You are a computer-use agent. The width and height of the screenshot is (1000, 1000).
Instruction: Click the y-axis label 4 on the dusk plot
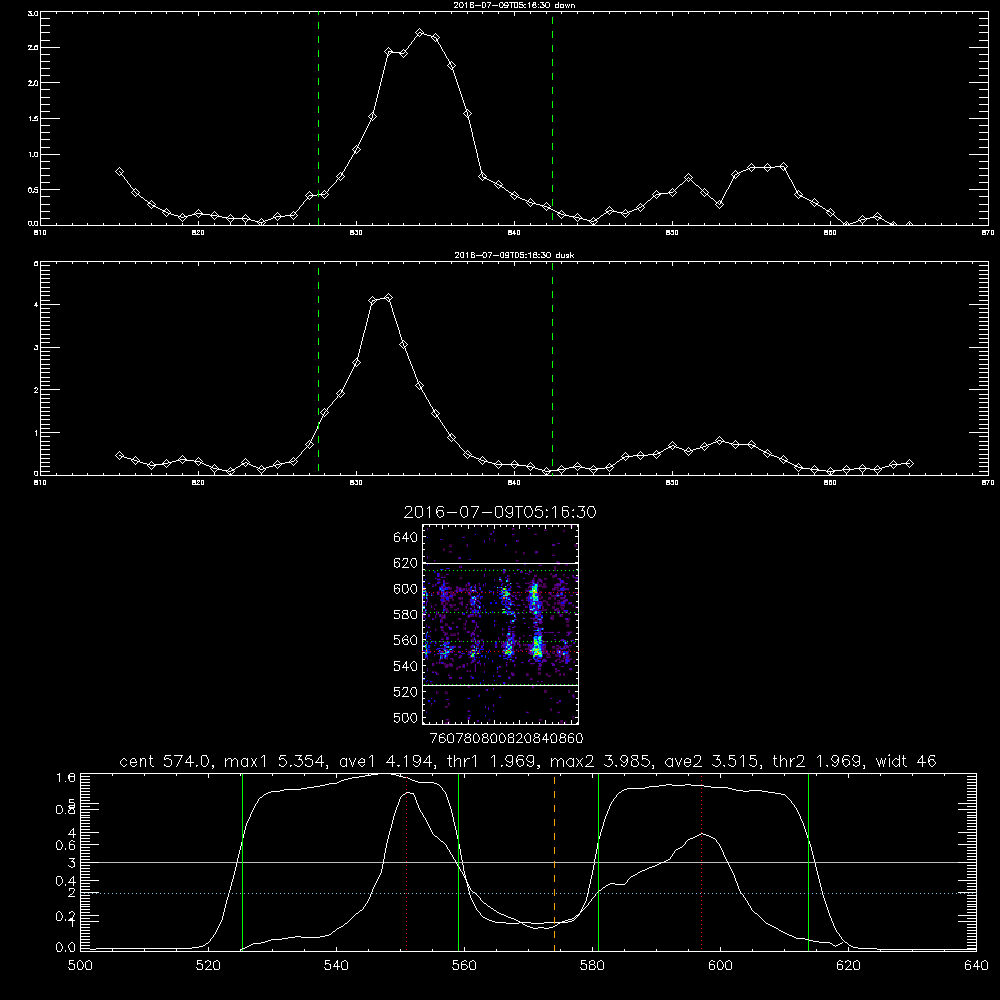[36, 304]
